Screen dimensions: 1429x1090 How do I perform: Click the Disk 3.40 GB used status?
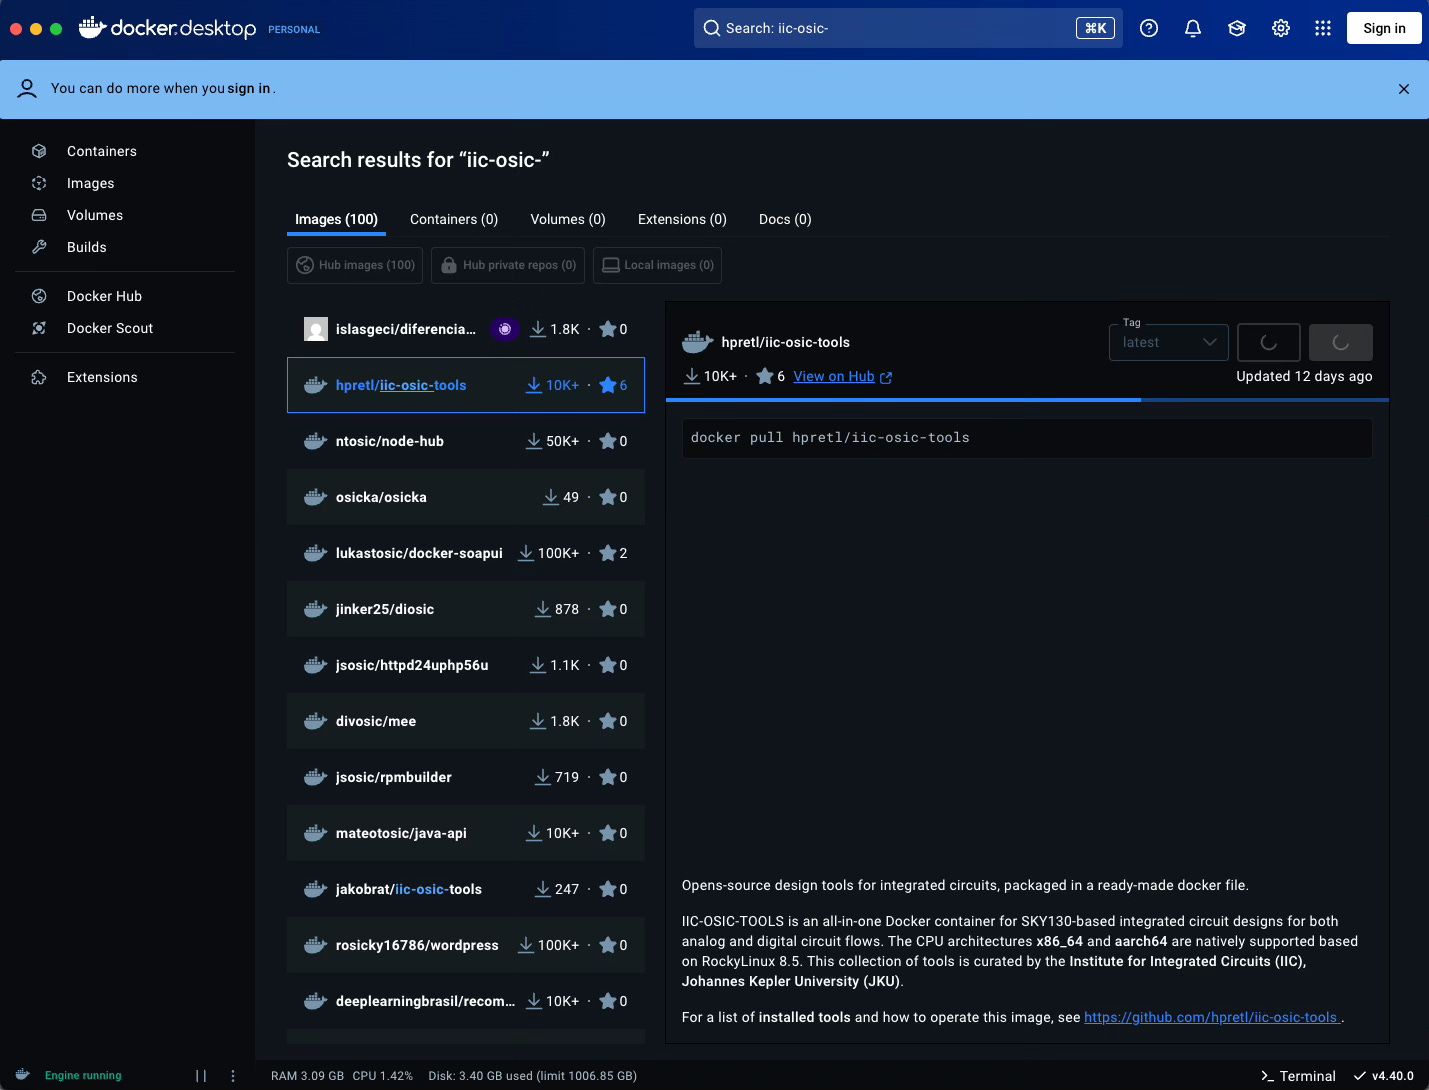(532, 1076)
